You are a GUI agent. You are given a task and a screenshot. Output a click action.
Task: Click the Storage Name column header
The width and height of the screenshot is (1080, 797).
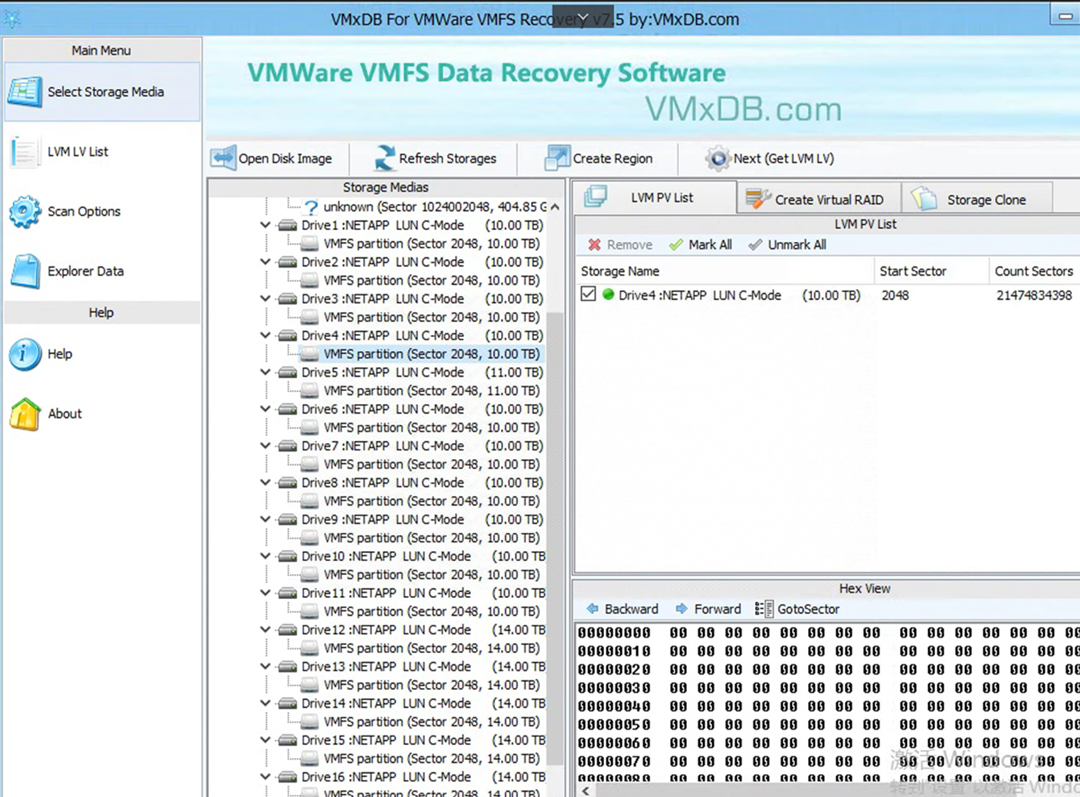pos(725,271)
